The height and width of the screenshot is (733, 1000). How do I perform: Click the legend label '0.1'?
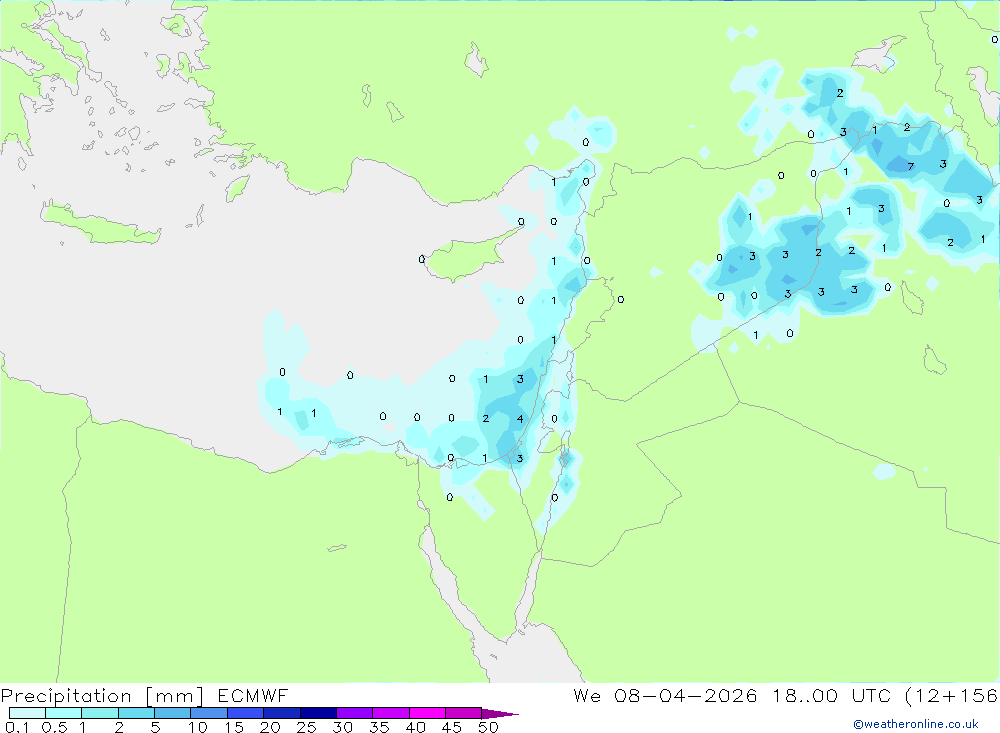(17, 727)
